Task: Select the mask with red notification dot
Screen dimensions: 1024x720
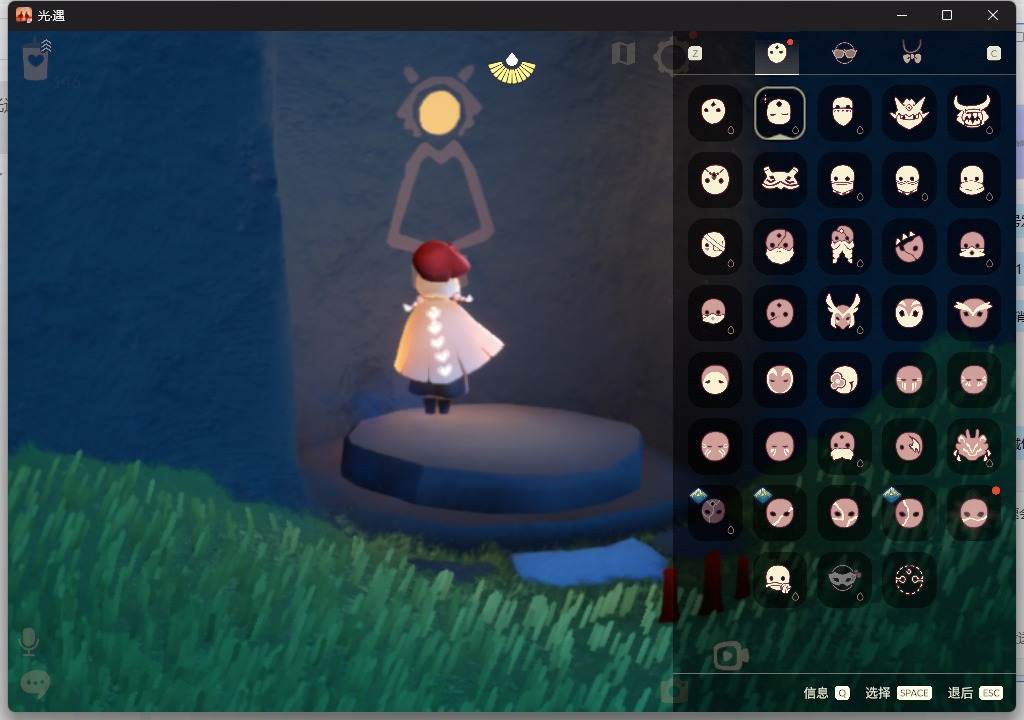Action: click(973, 513)
